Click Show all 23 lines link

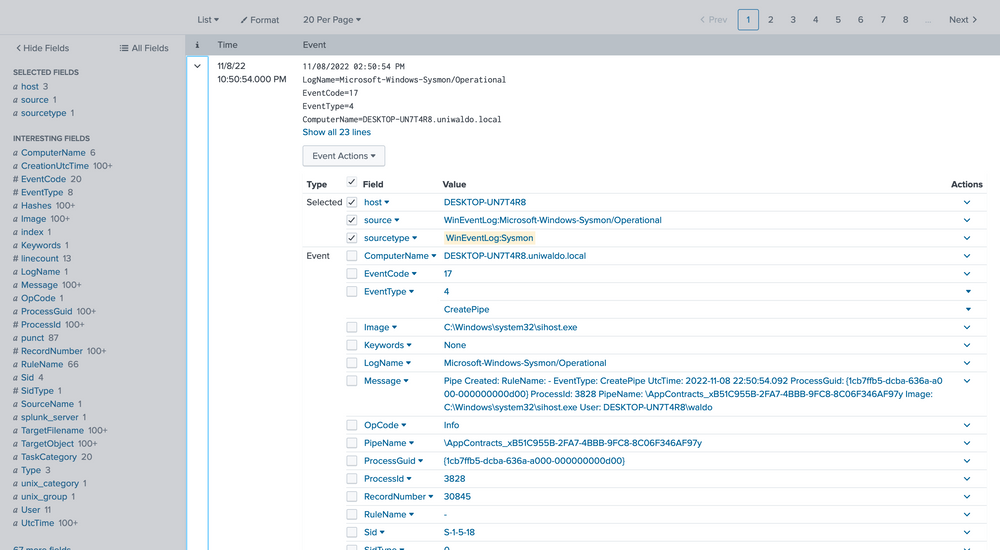point(336,132)
